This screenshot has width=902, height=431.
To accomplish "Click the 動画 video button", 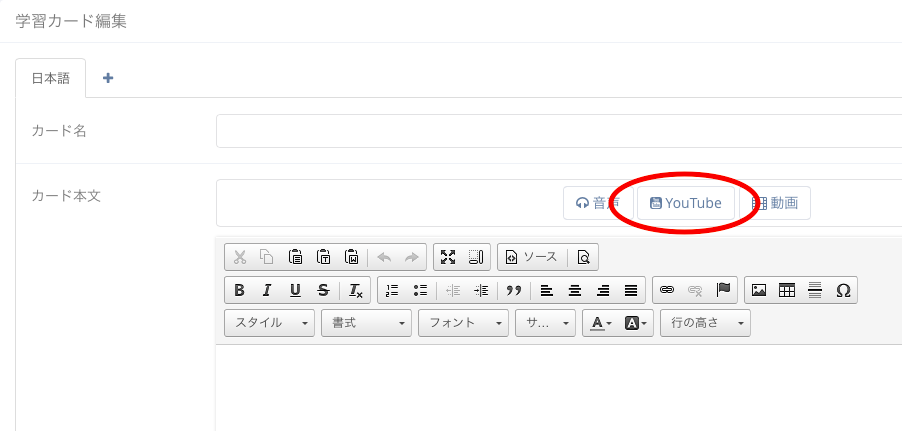I will click(x=775, y=203).
